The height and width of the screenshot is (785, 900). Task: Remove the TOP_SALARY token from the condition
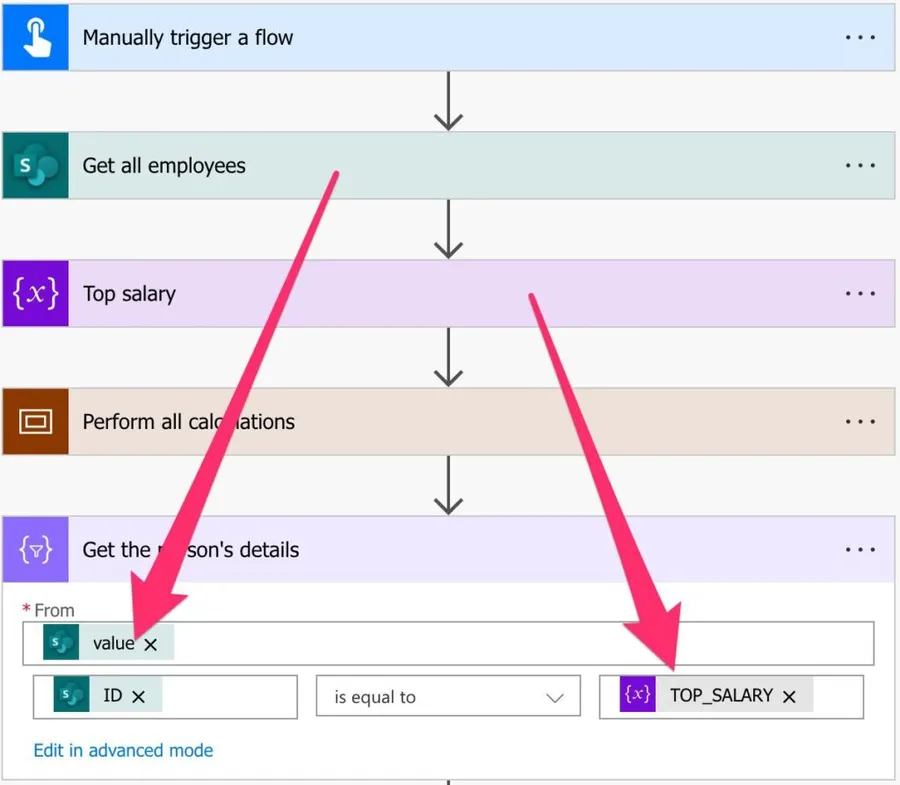point(789,697)
